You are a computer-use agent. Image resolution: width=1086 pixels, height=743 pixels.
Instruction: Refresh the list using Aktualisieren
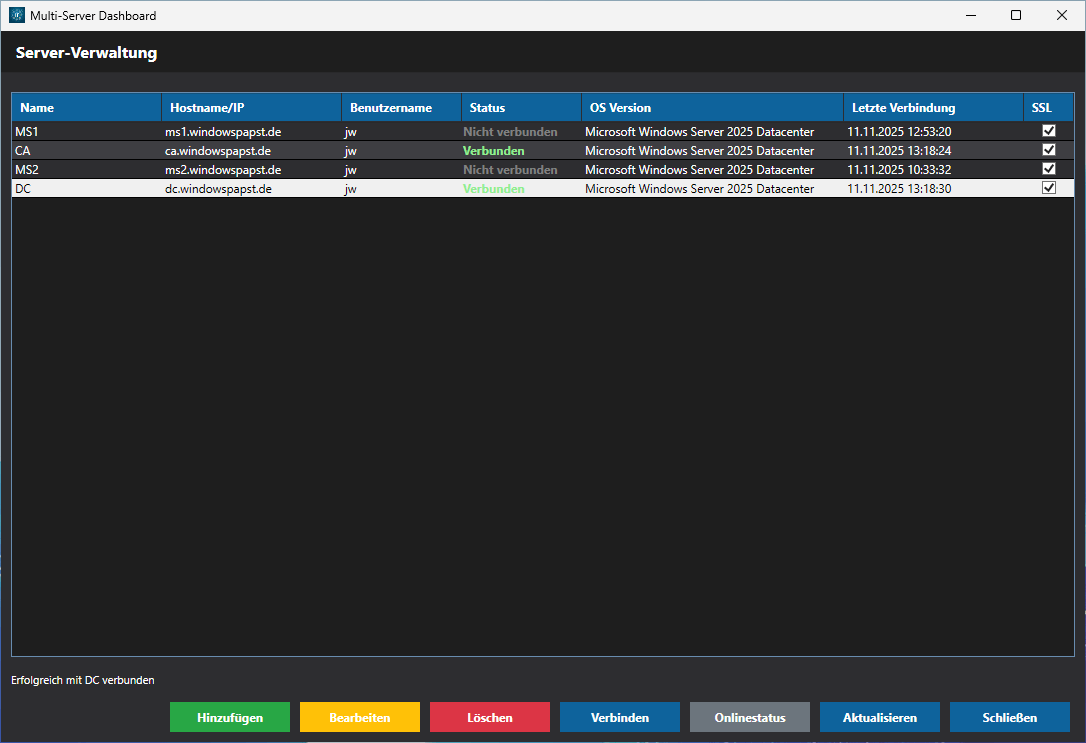pyautogui.click(x=880, y=717)
